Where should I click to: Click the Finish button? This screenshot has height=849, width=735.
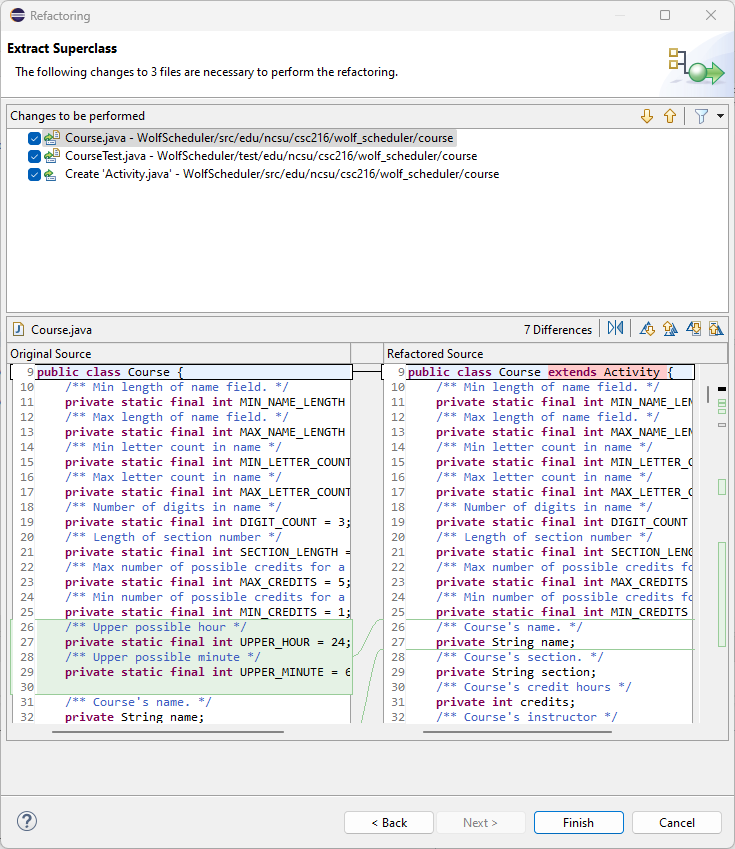tap(578, 822)
